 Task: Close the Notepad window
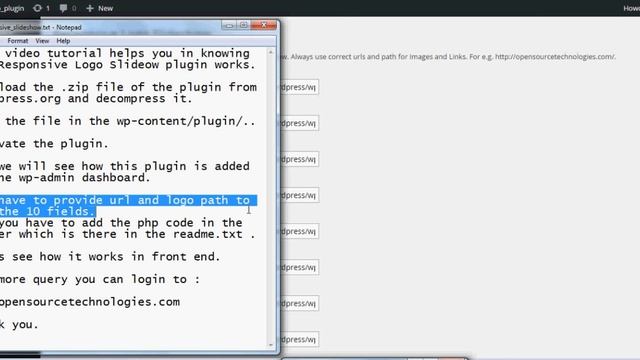click(264, 25)
